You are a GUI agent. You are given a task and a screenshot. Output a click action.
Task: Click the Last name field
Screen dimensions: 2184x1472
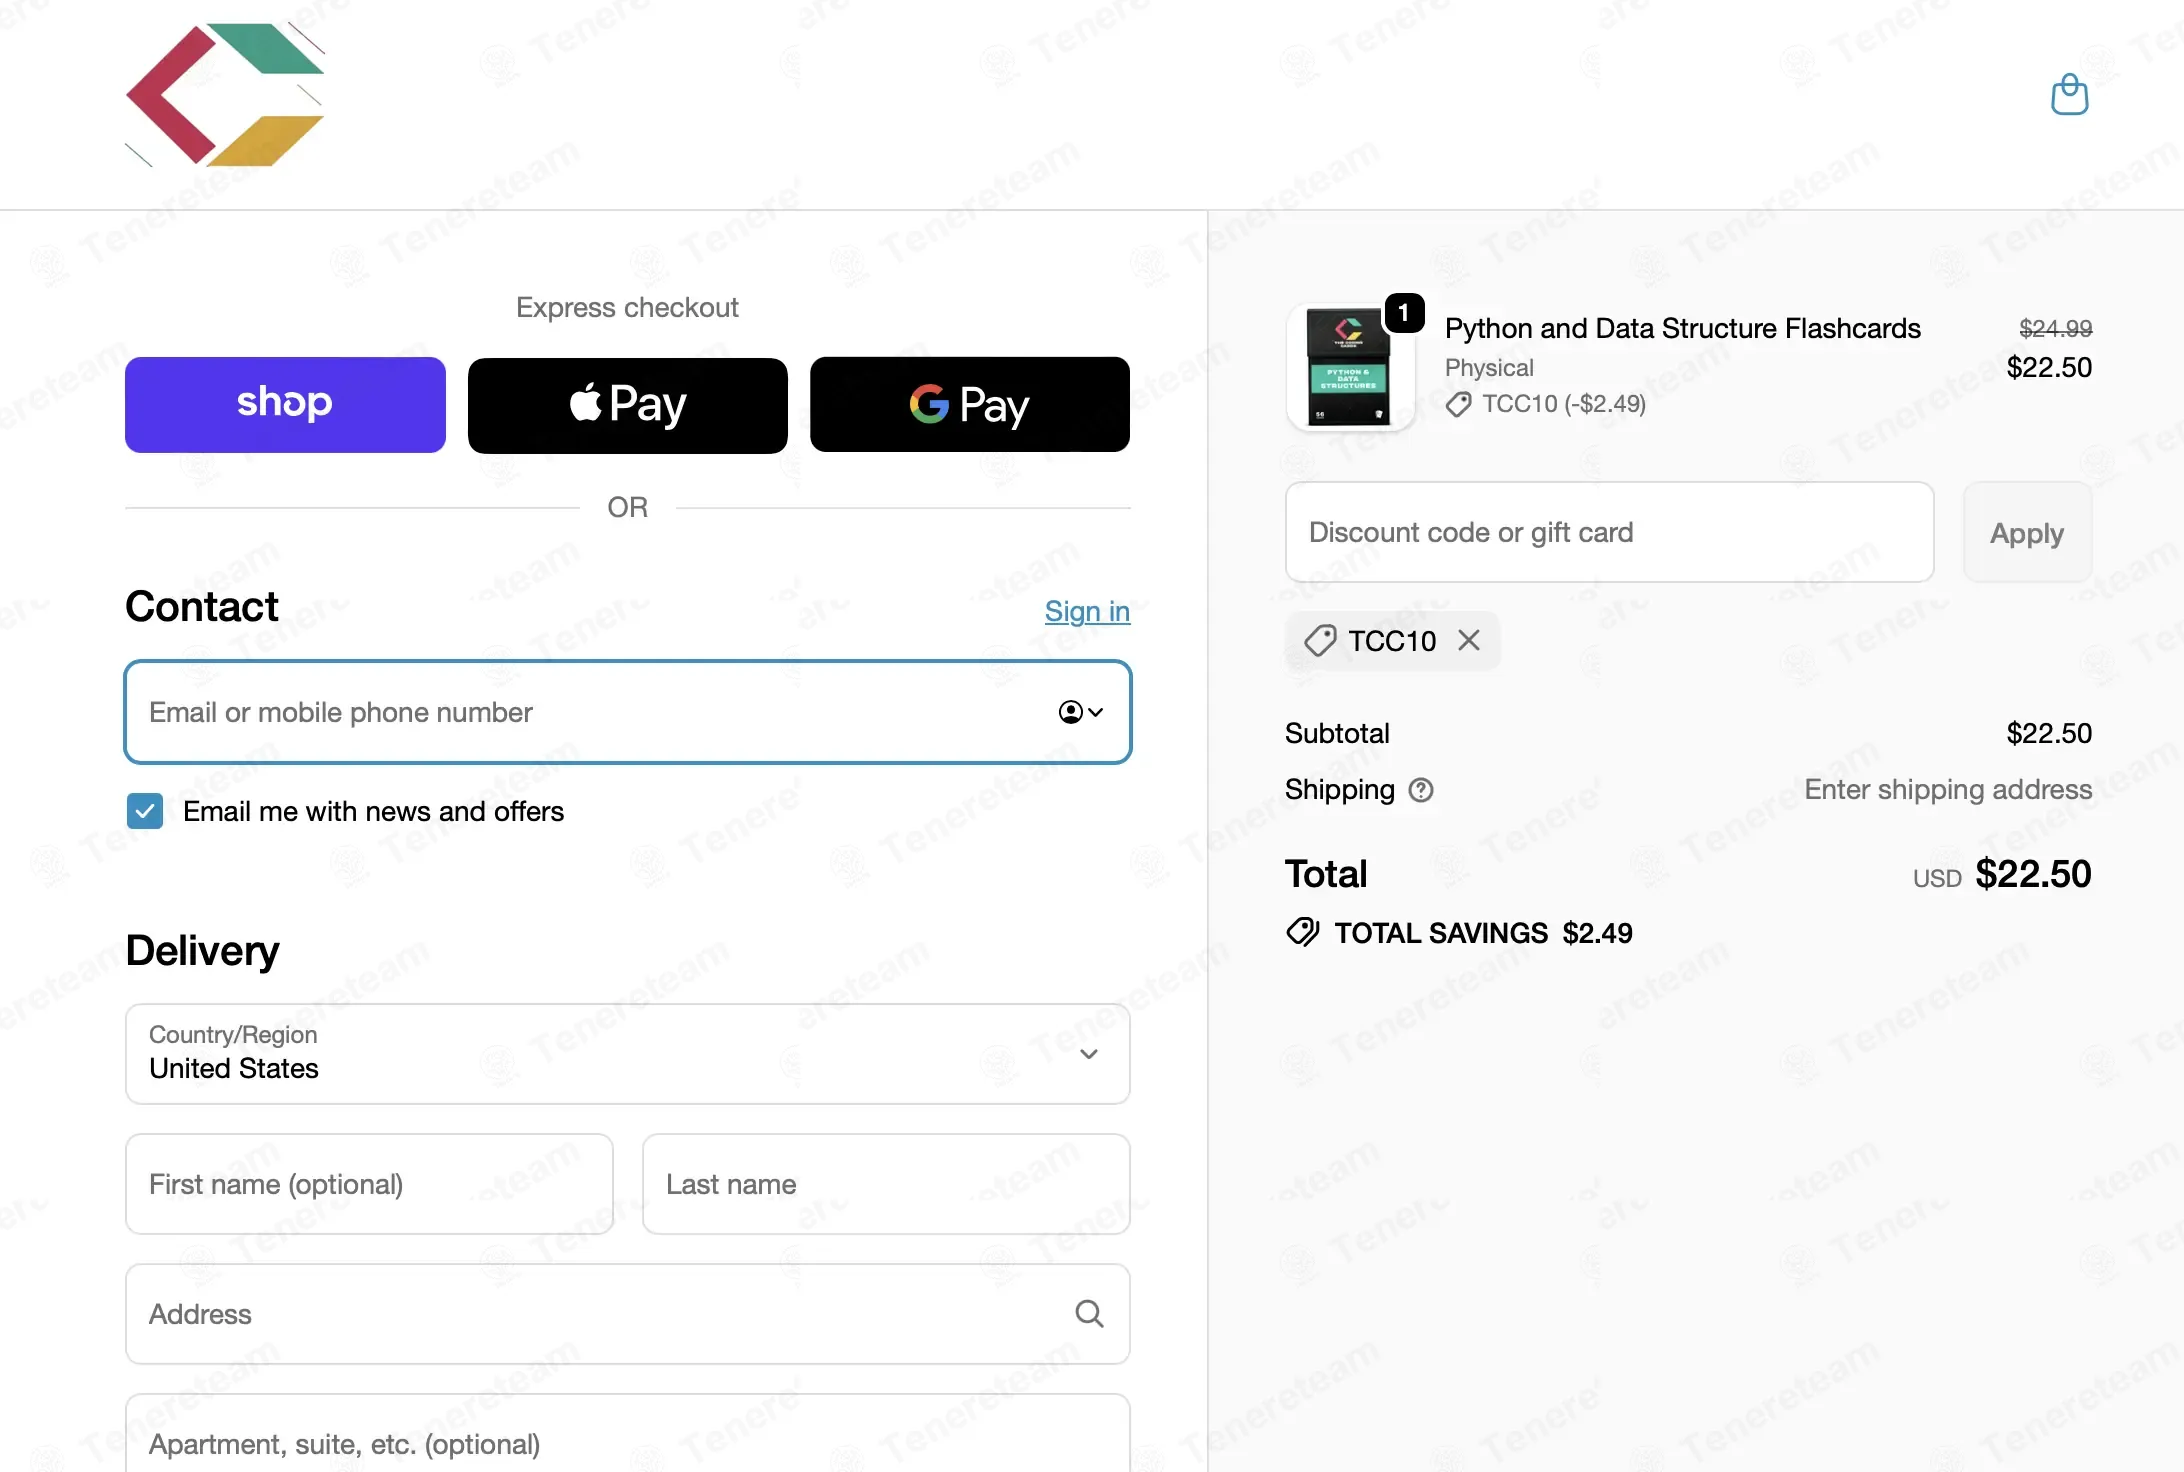pos(886,1184)
